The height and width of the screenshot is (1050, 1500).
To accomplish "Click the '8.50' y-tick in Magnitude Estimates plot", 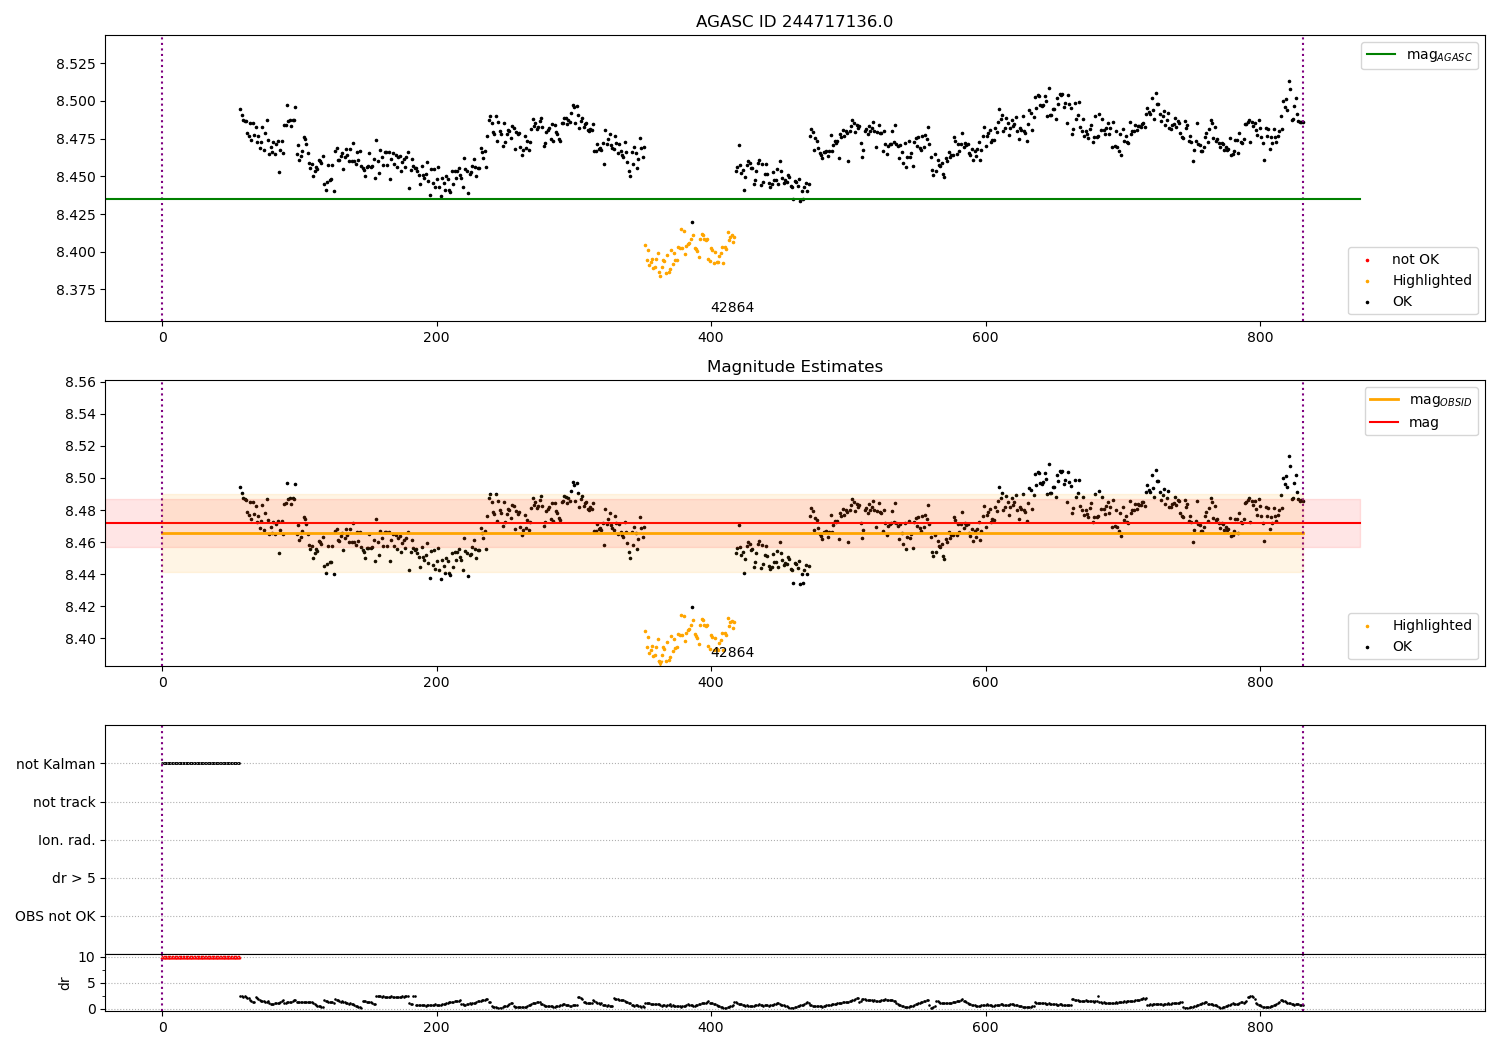I will click(x=80, y=479).
